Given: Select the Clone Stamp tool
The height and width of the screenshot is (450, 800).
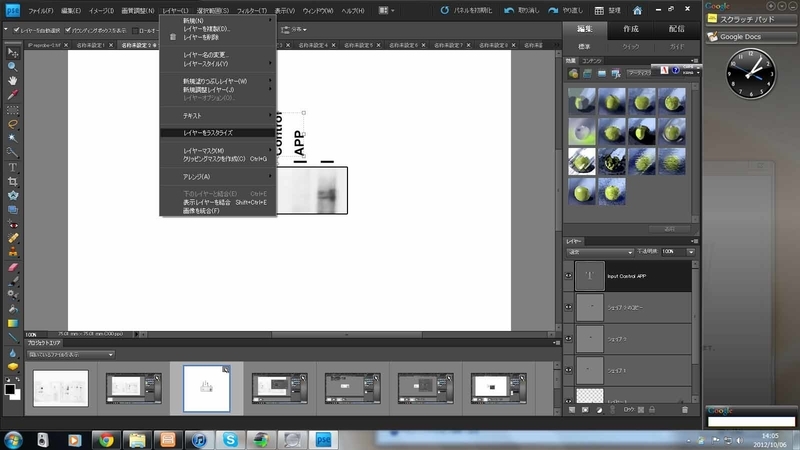Looking at the screenshot, I should pos(13,252).
